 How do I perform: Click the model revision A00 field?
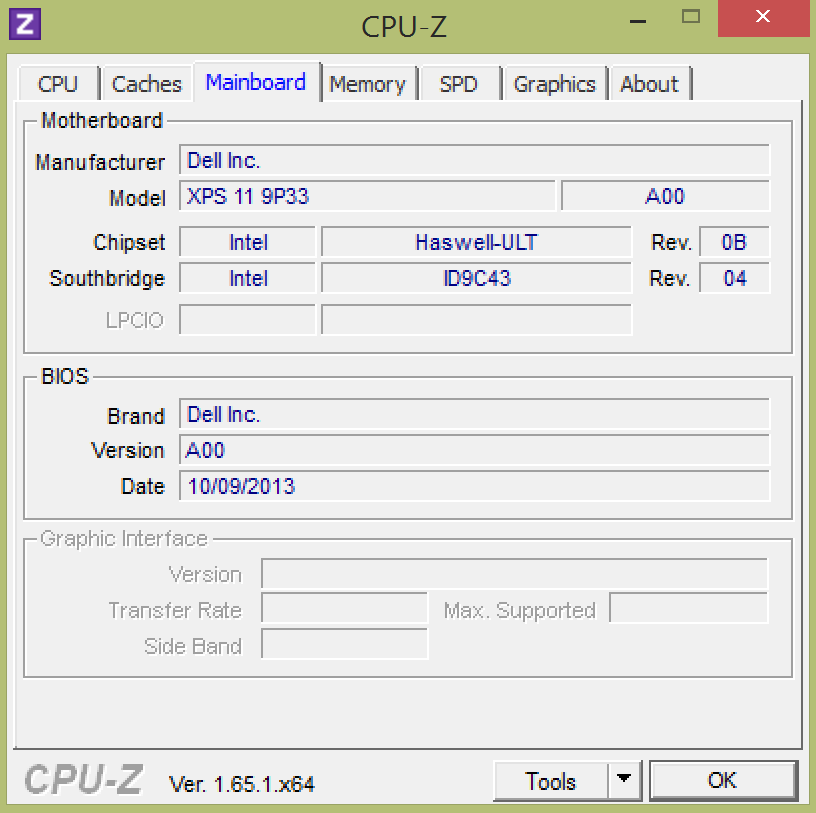pos(665,196)
